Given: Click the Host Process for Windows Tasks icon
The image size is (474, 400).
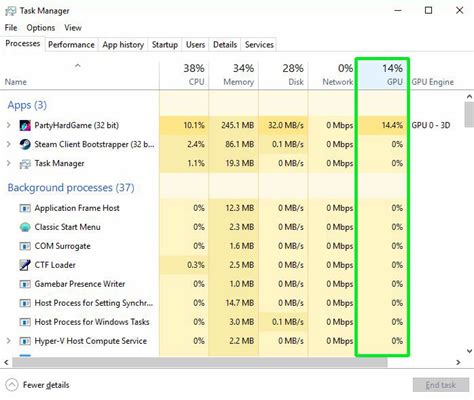Looking at the screenshot, I should [x=25, y=322].
